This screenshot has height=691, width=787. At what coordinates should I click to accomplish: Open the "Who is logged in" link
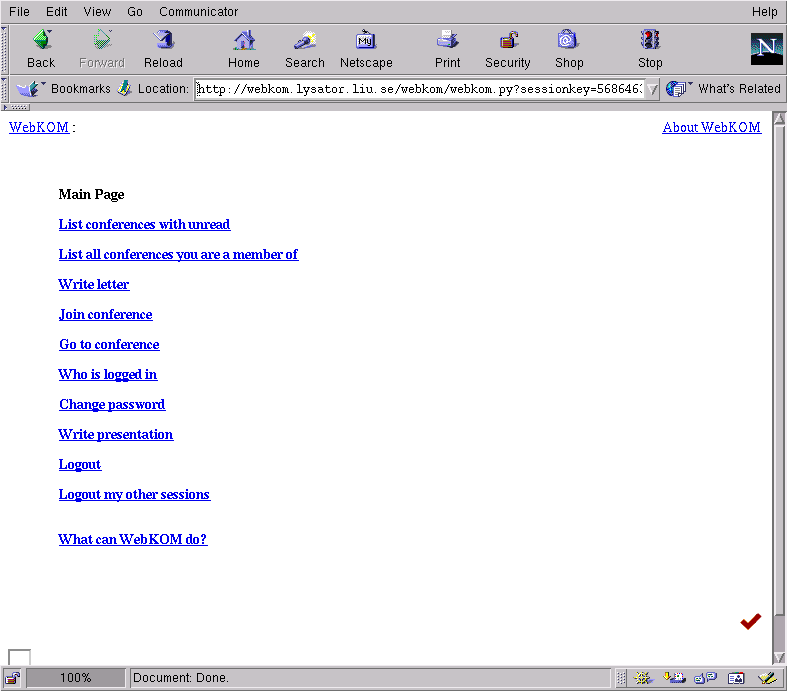pos(107,375)
